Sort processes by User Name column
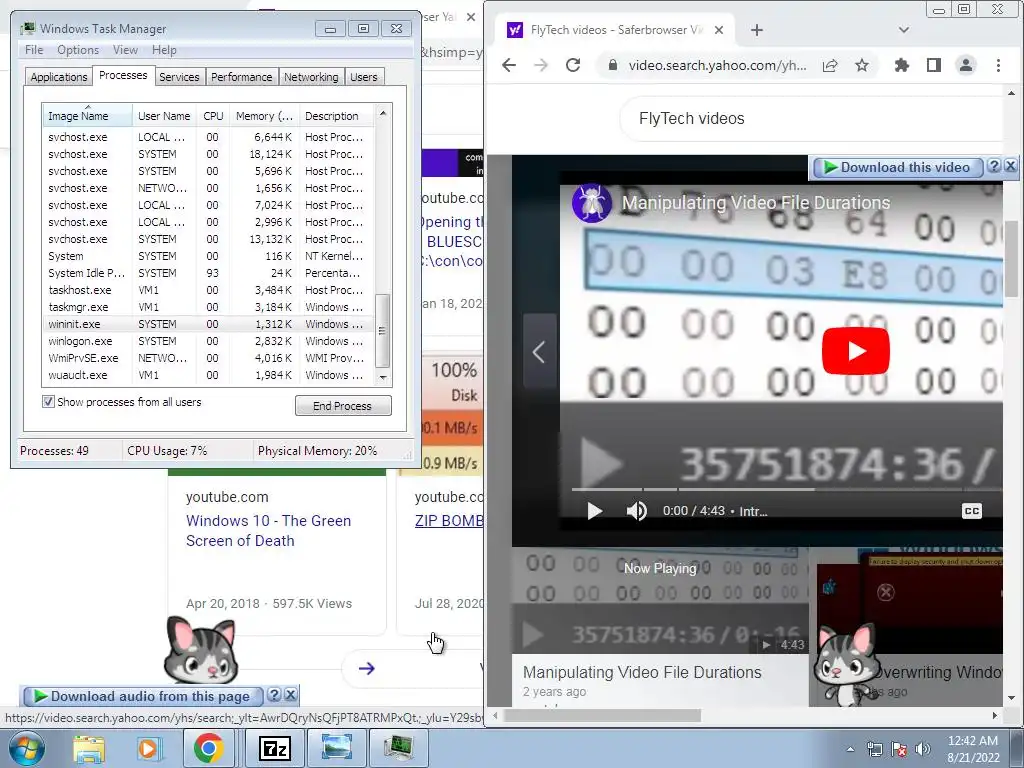Viewport: 1024px width, 768px height. [x=164, y=116]
